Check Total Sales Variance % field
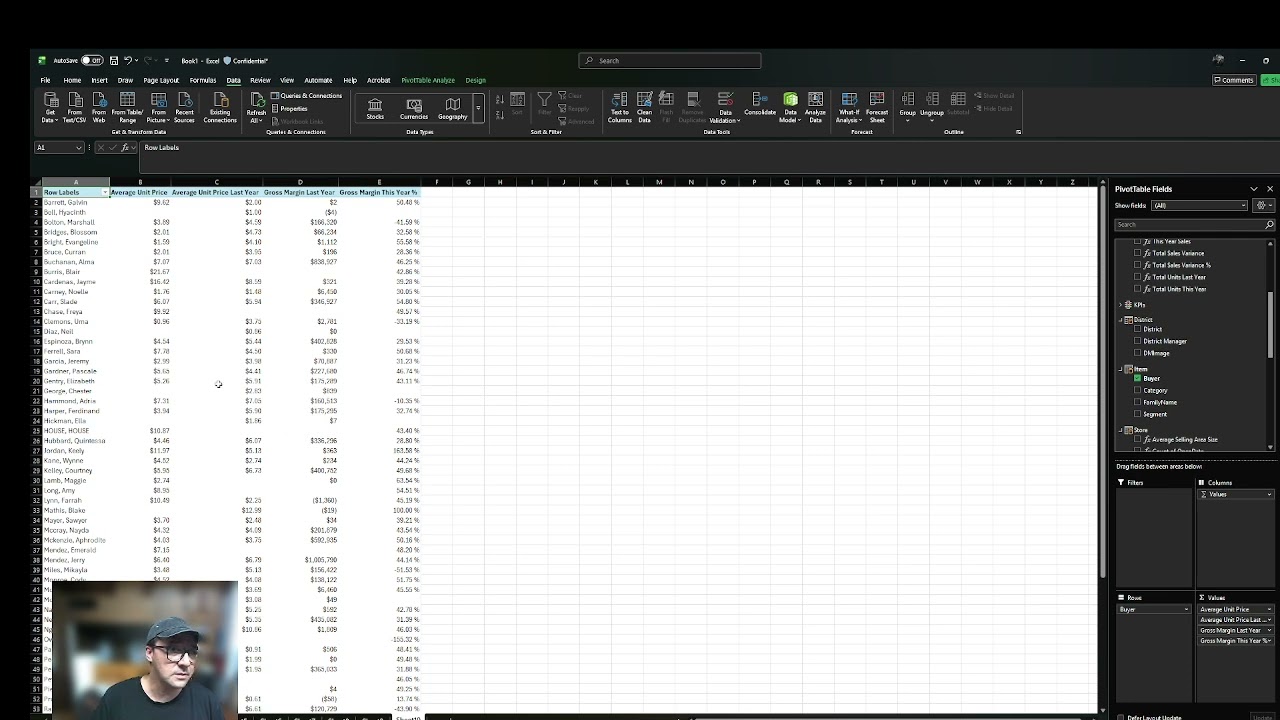Screen dimensions: 1280x720 [1138, 265]
